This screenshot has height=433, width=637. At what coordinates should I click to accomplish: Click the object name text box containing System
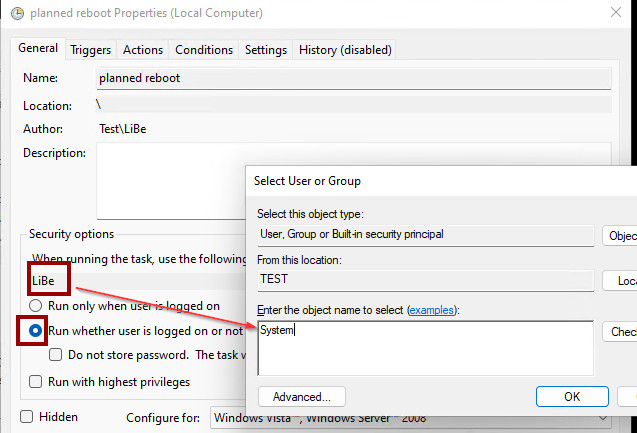pyautogui.click(x=425, y=345)
